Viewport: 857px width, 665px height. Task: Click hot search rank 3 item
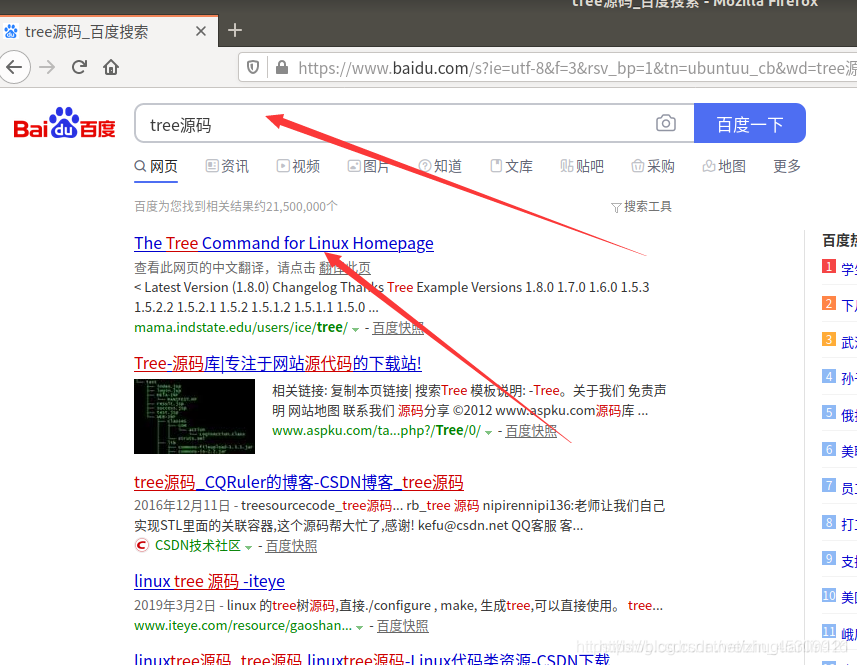(x=840, y=341)
